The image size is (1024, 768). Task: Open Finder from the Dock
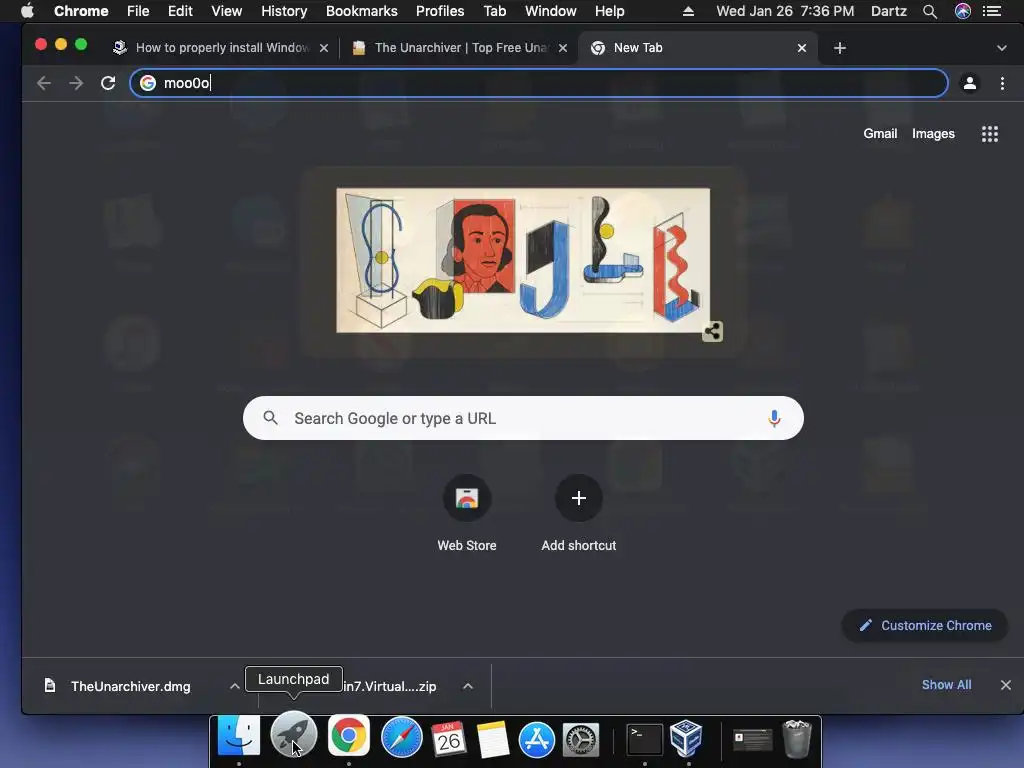tap(238, 736)
